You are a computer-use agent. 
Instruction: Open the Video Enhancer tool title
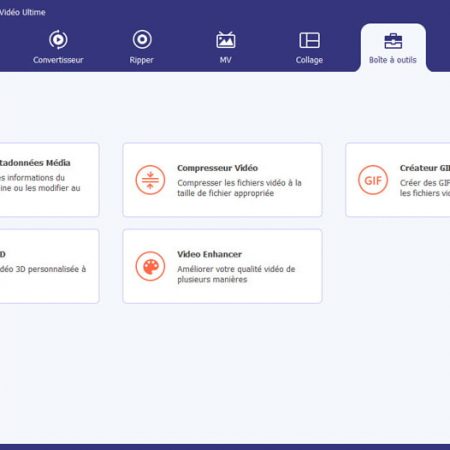209,254
